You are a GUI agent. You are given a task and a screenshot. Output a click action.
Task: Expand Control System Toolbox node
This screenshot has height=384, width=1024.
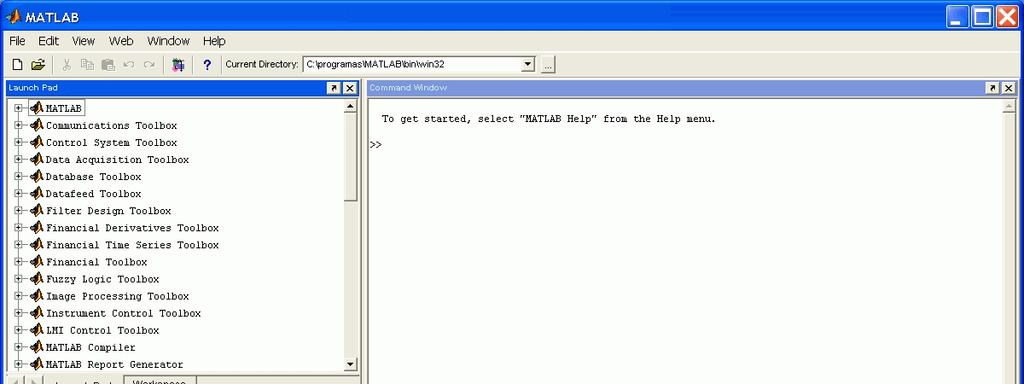pyautogui.click(x=18, y=142)
